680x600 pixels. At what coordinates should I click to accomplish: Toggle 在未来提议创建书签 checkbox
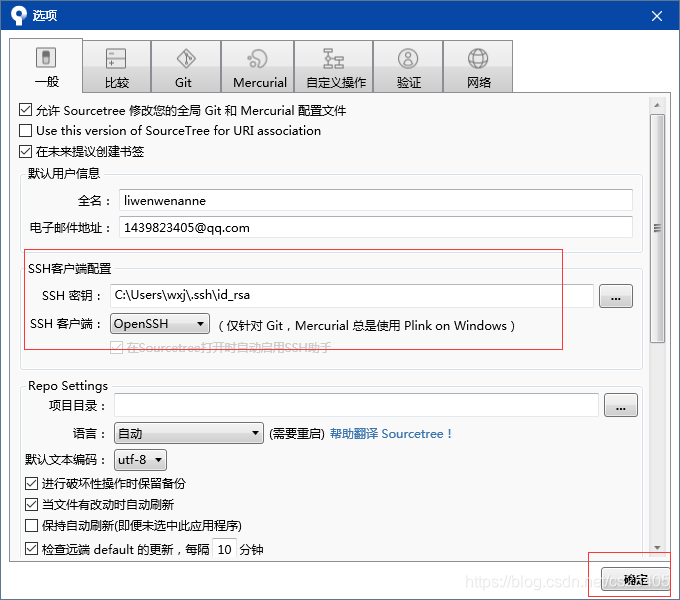pyautogui.click(x=26, y=151)
